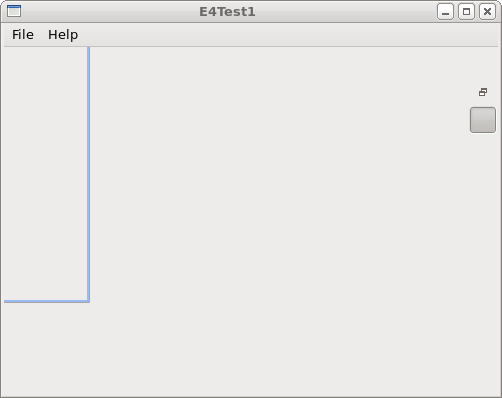
Task: Click the blank area below left panel
Action: point(45,349)
